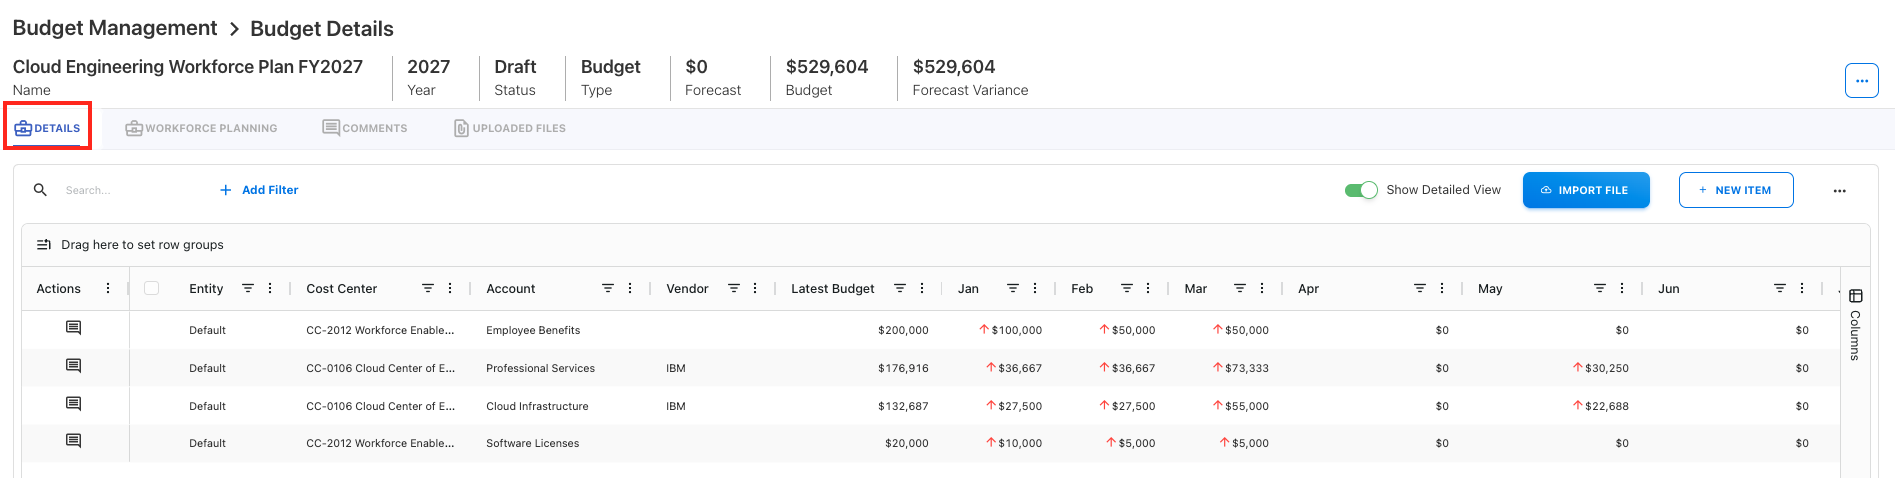Open filter icon on Jan column
The height and width of the screenshot is (478, 1895).
click(1013, 288)
